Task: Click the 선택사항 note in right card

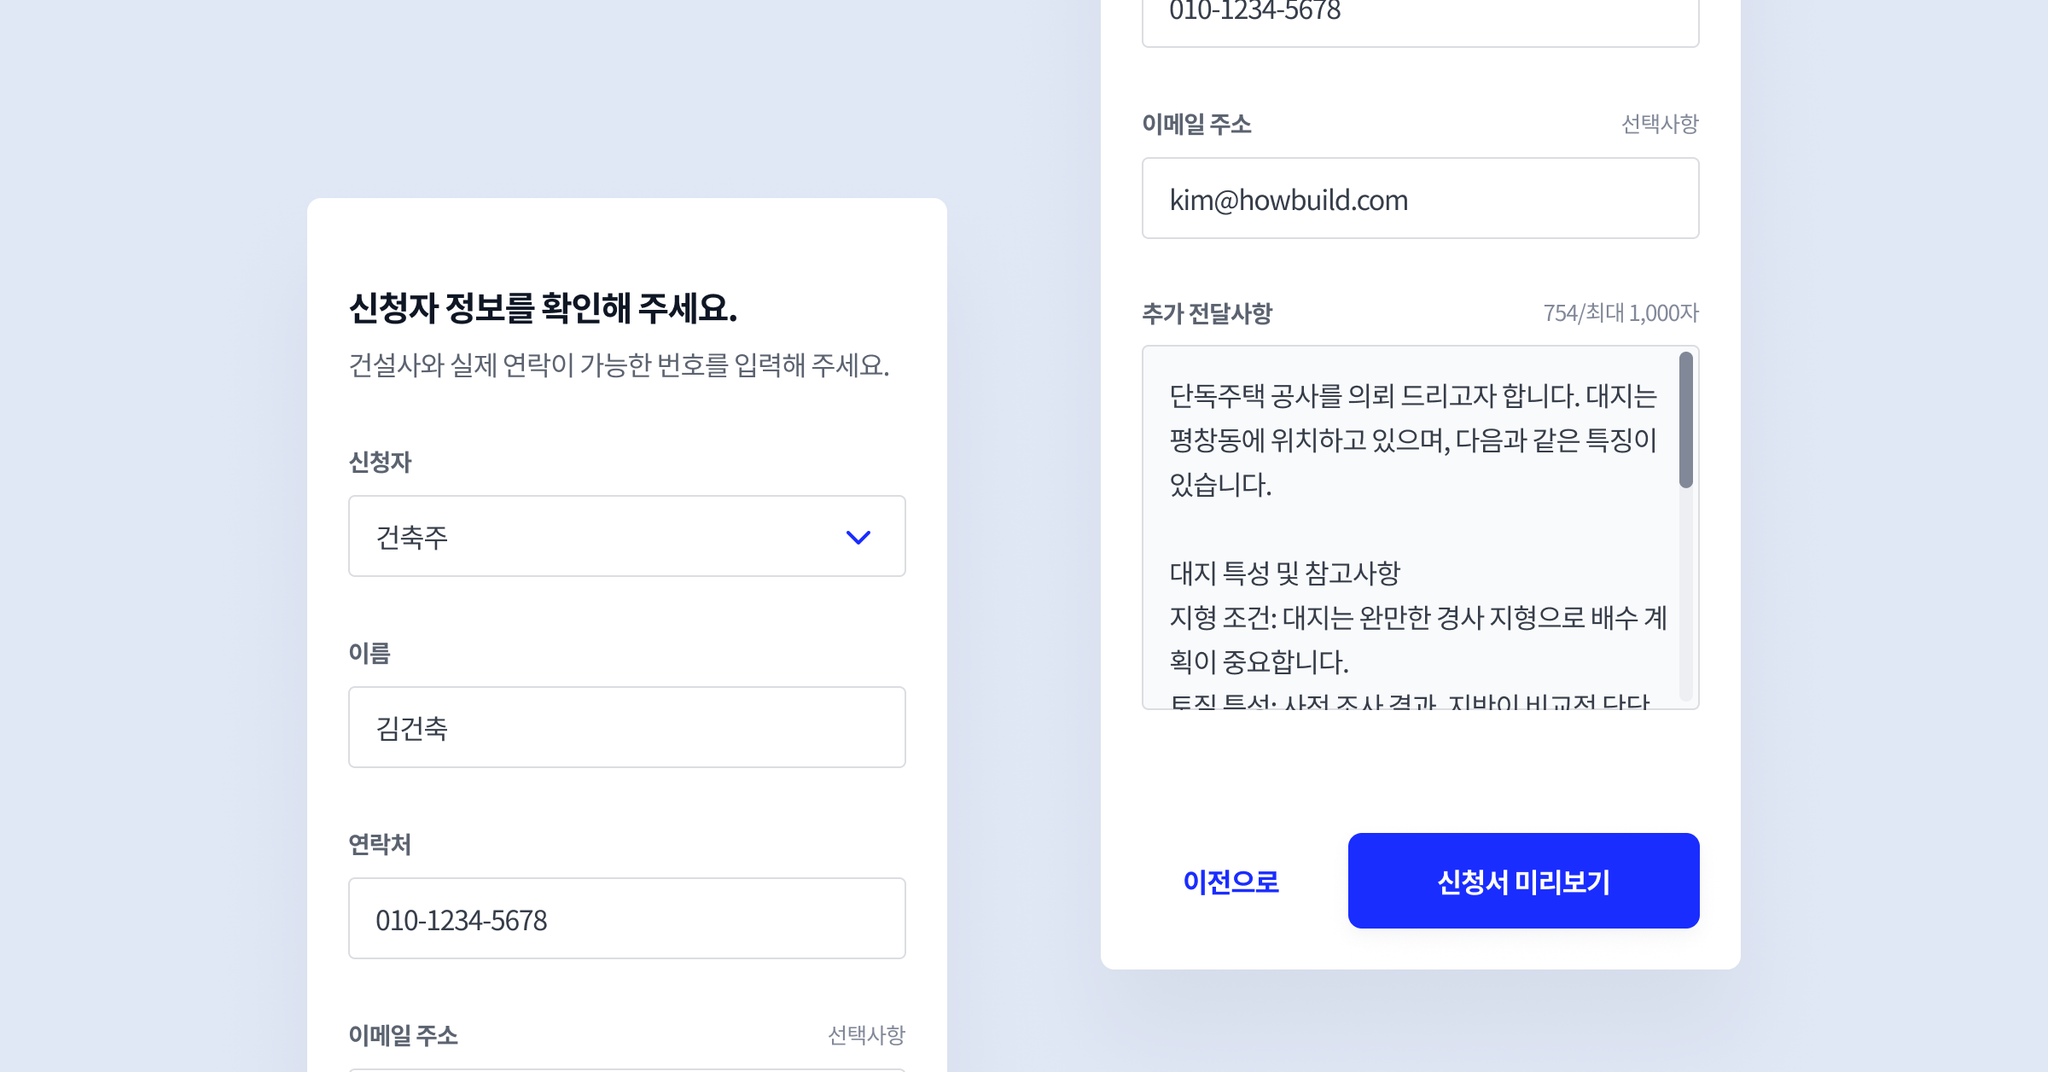Action: tap(1660, 124)
